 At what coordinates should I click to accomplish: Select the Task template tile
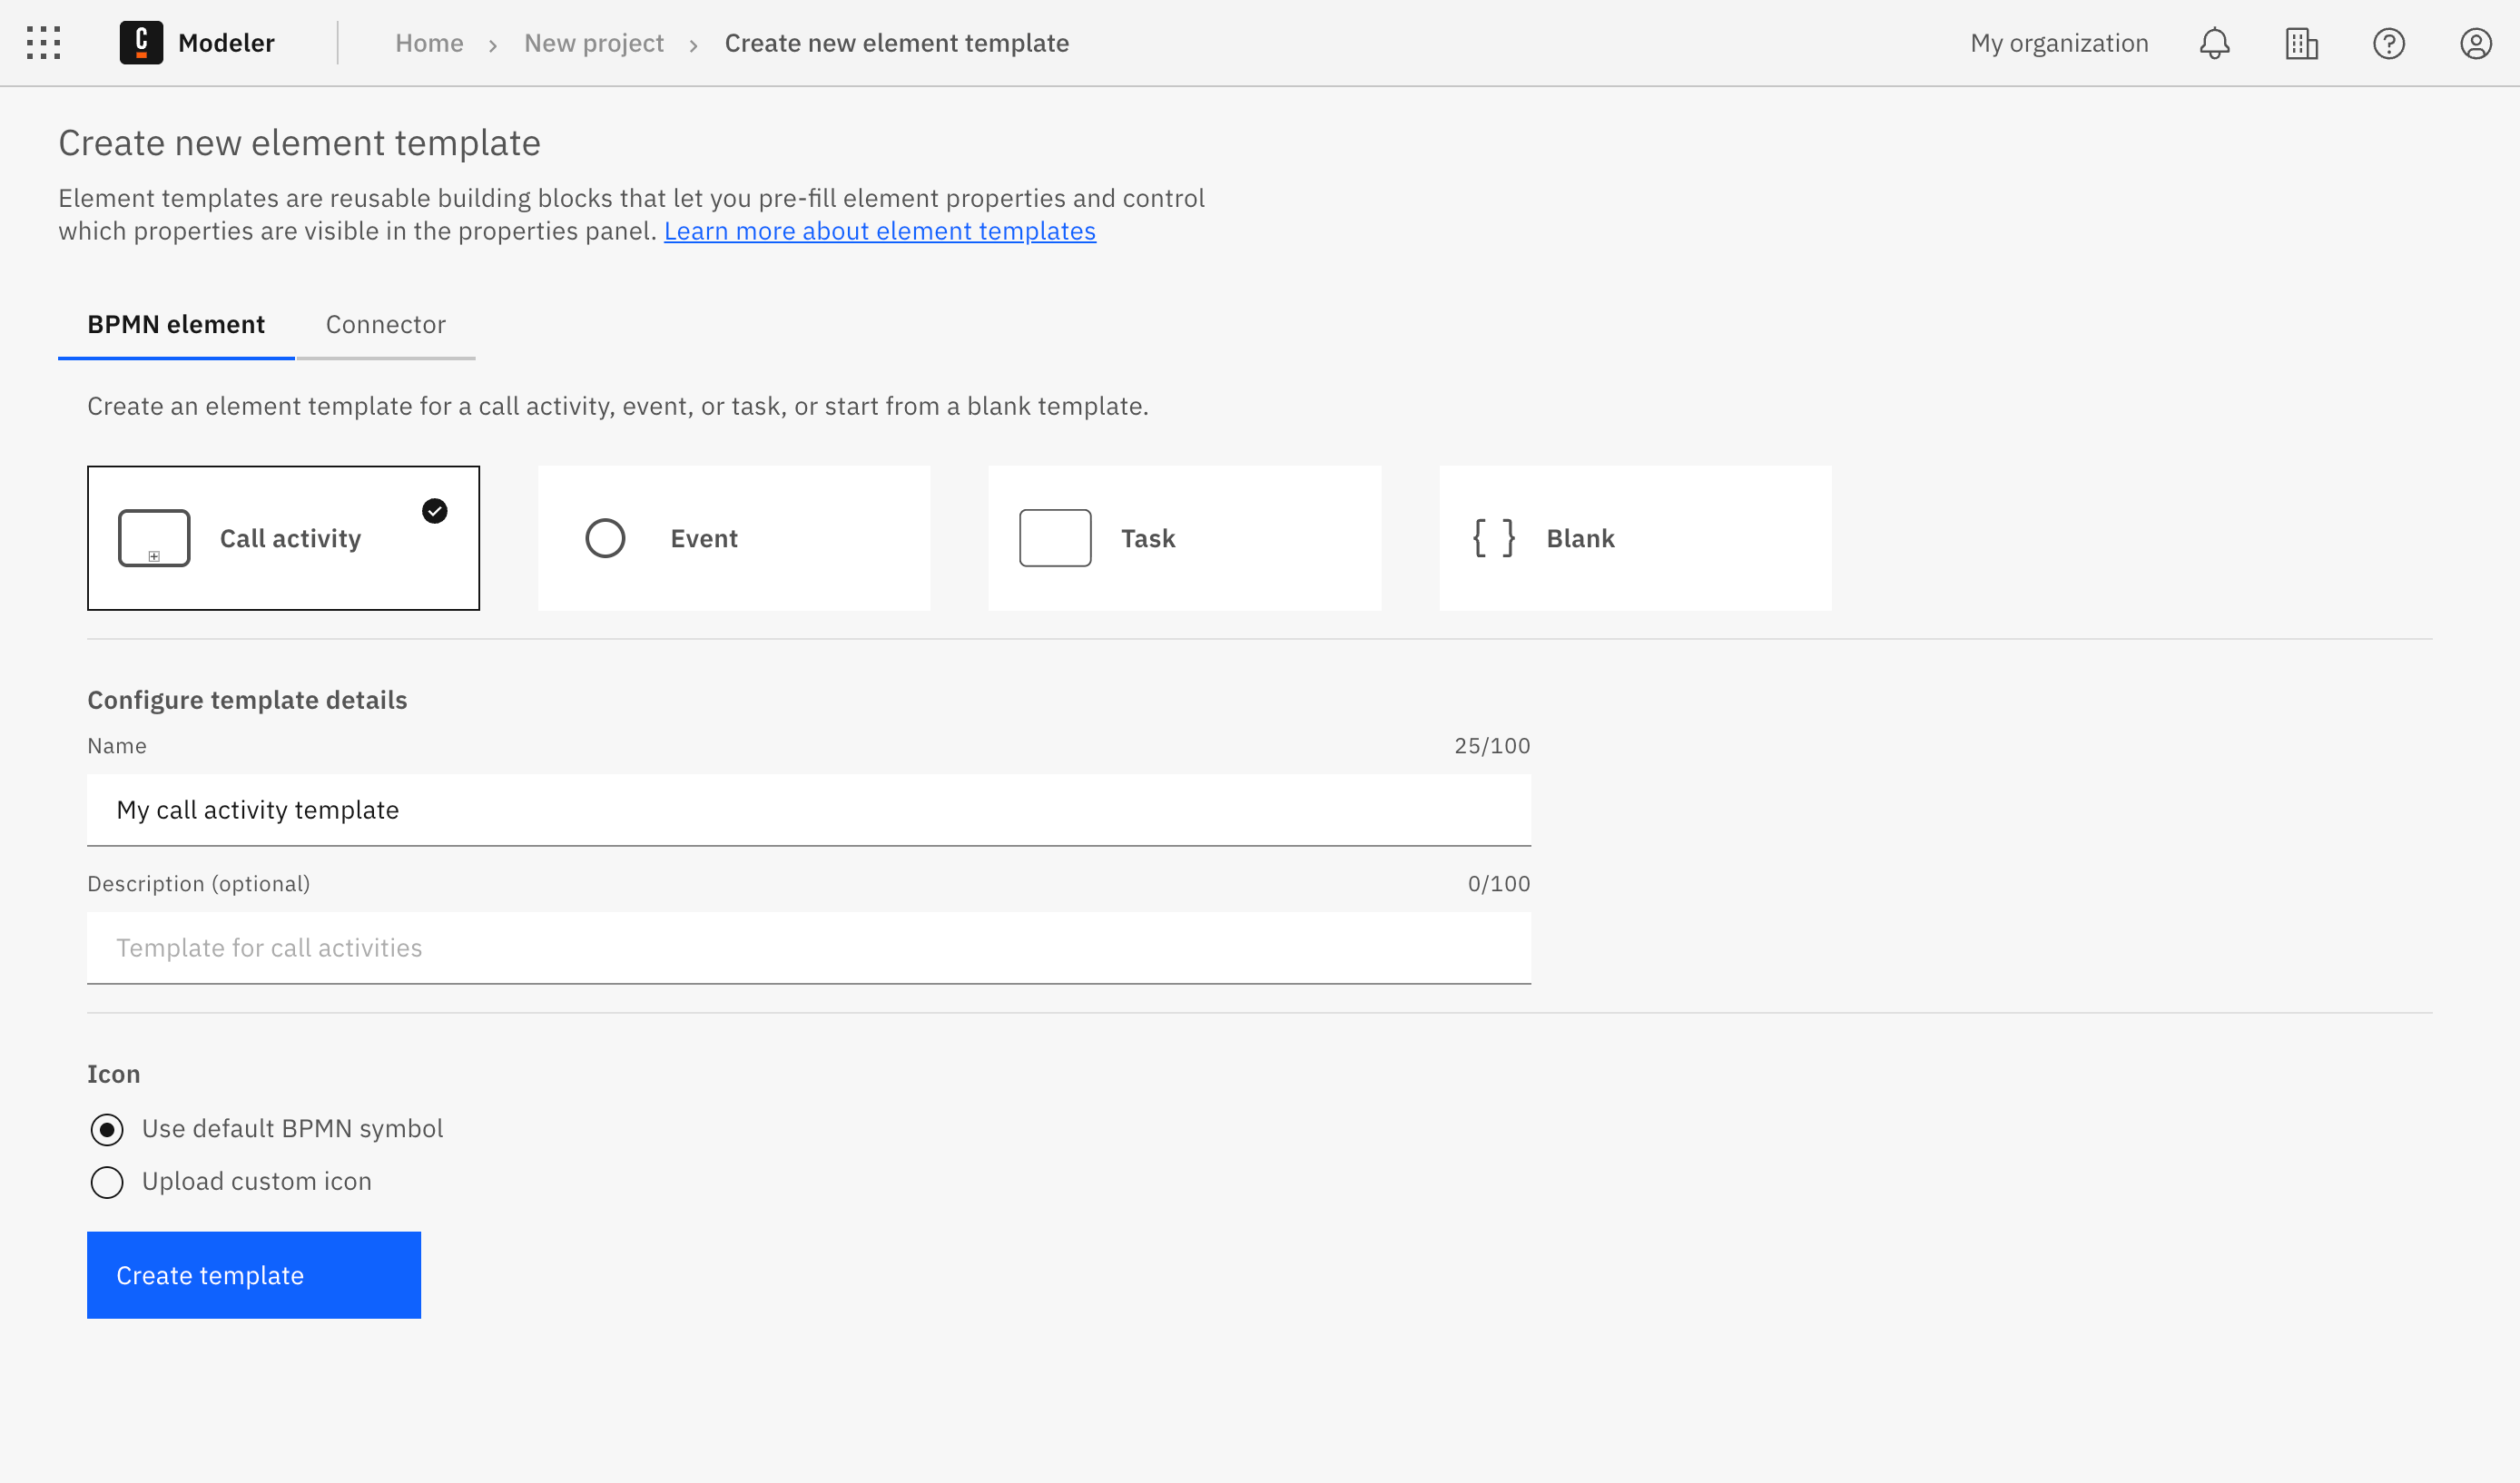(x=1184, y=538)
